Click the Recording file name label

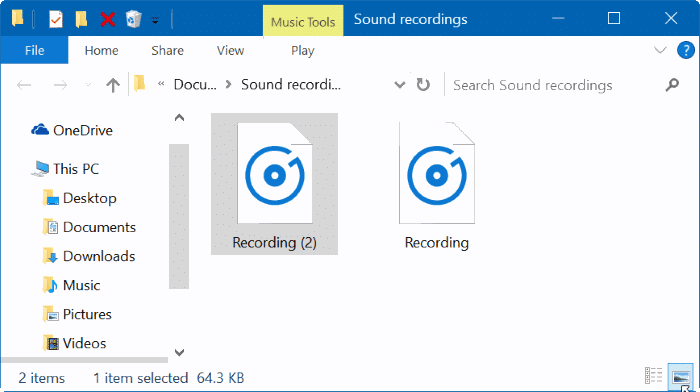pyautogui.click(x=437, y=243)
